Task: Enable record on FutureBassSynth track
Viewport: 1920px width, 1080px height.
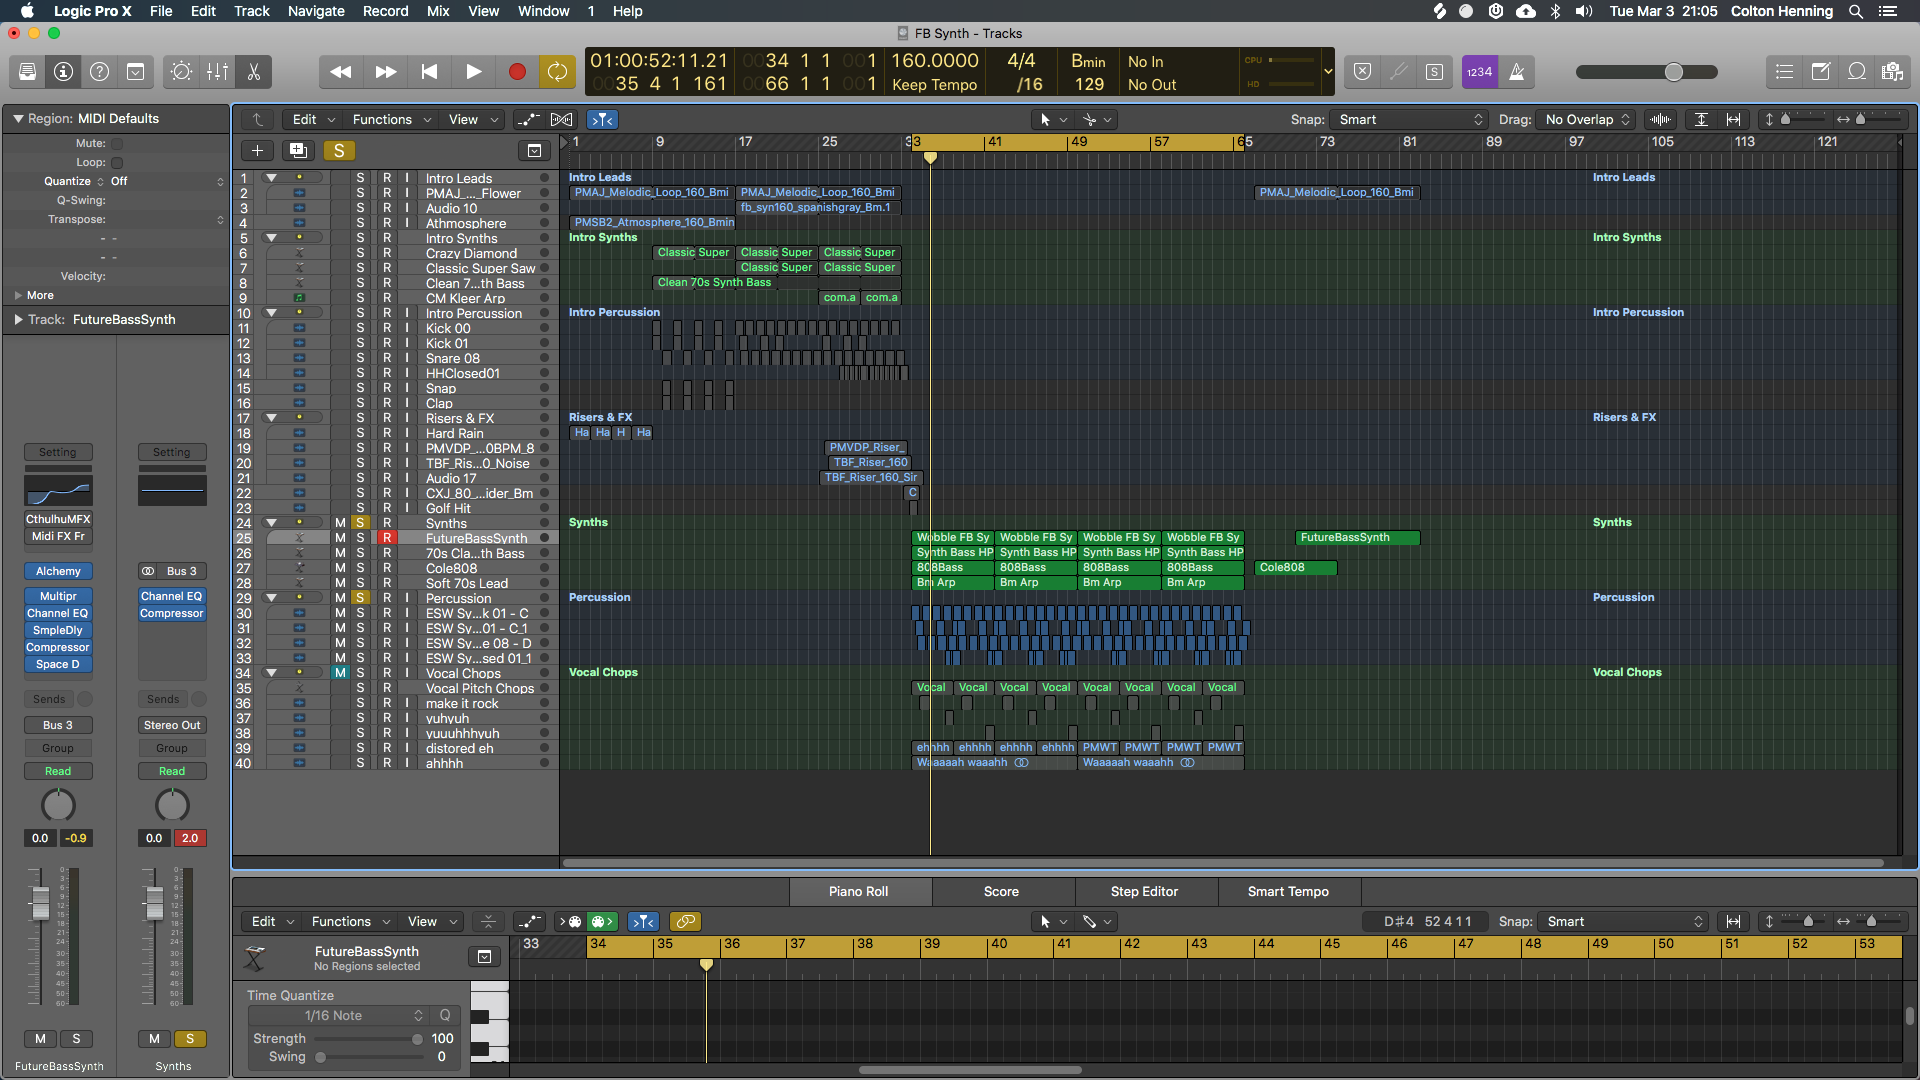Action: tap(386, 538)
